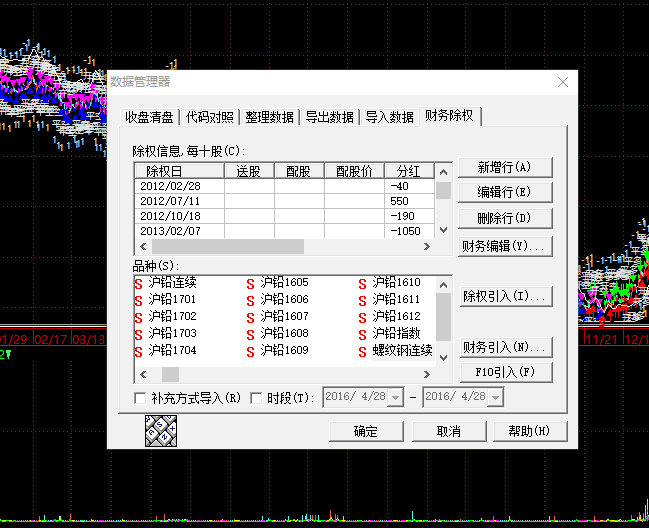Click the 品种 list horizontal scrollbar thumb
Viewport: 649px width, 528px height.
coord(170,374)
